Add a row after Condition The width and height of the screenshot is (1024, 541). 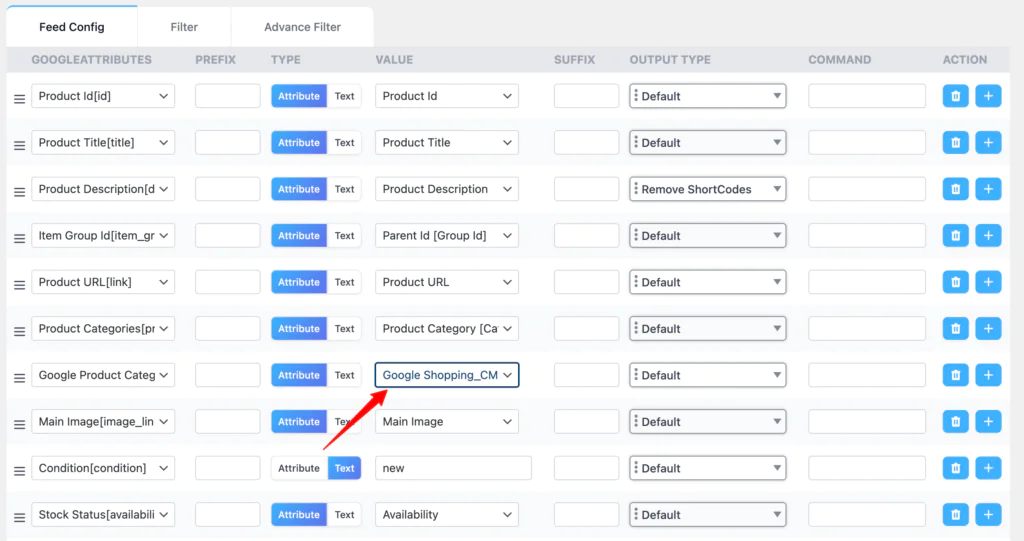988,468
